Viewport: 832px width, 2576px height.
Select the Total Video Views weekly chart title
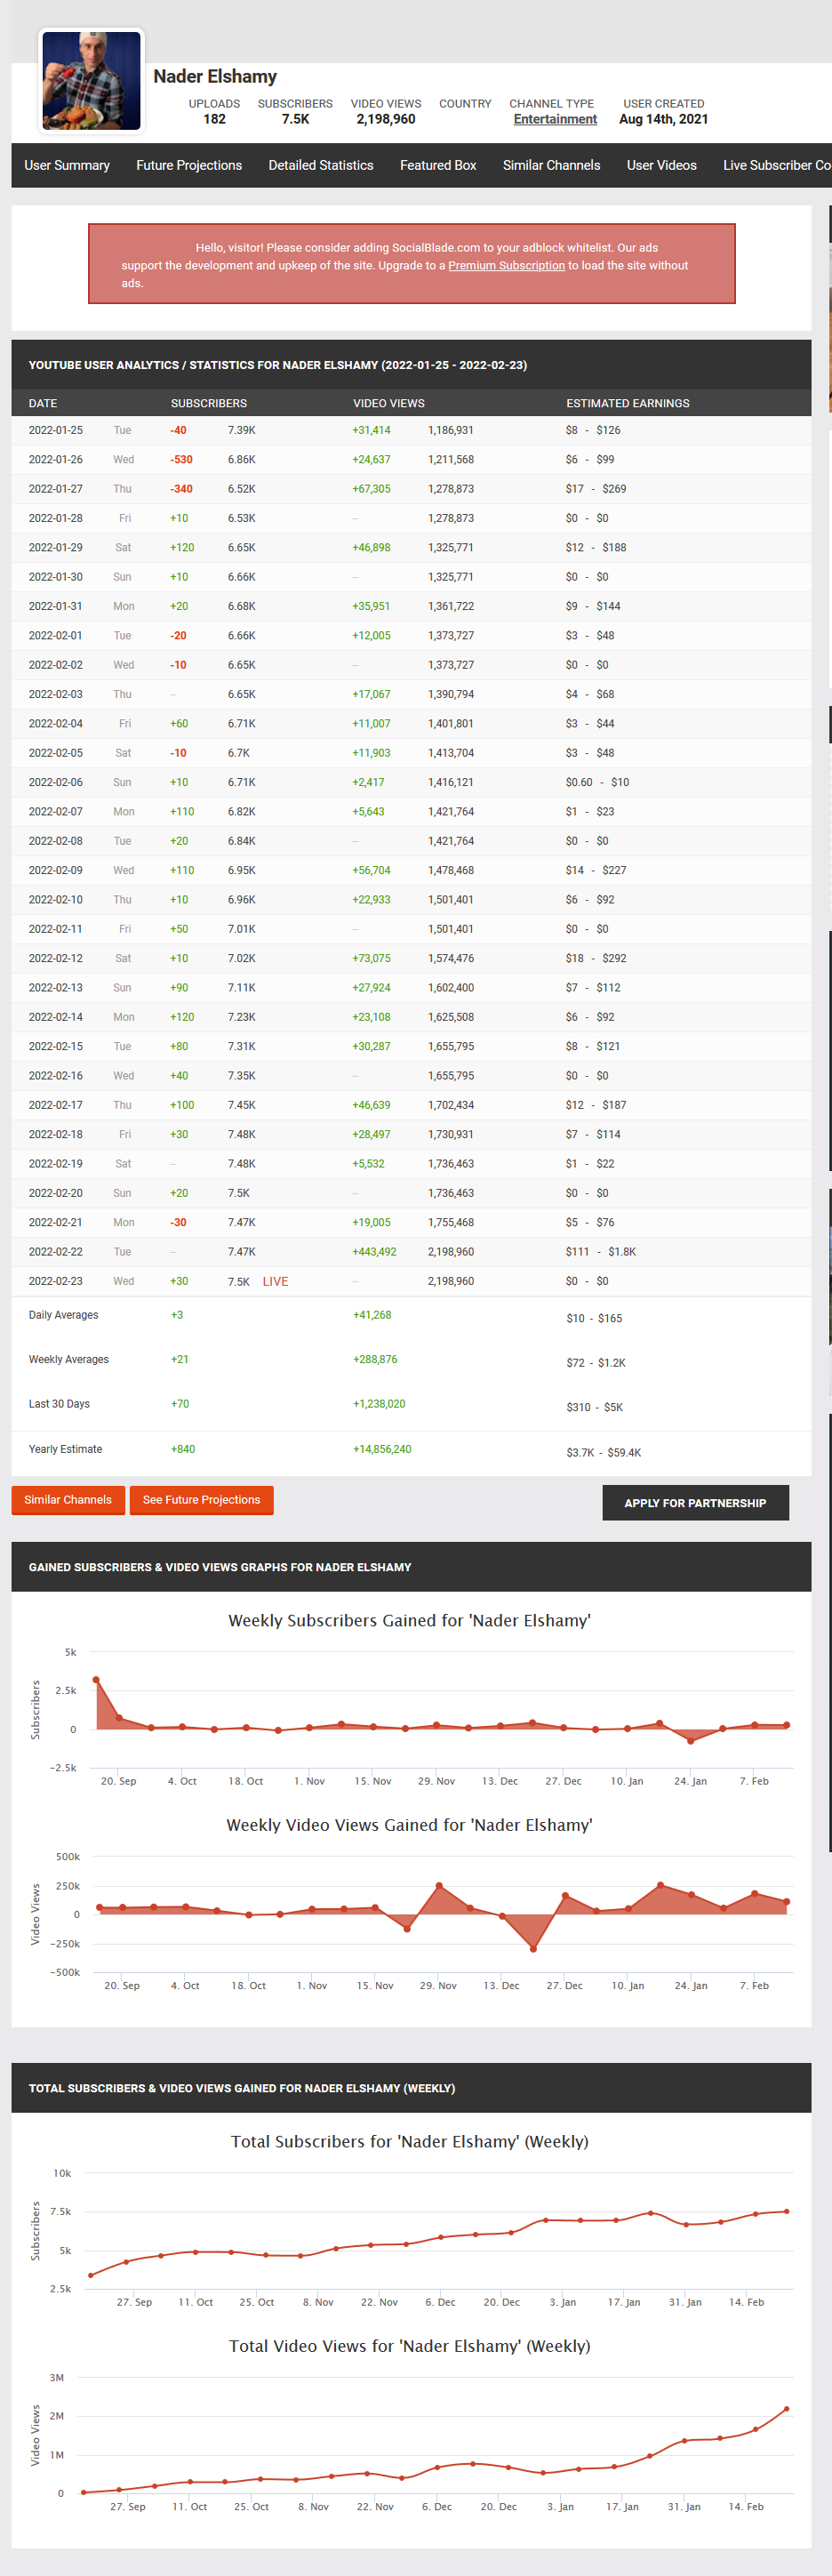click(x=409, y=2345)
